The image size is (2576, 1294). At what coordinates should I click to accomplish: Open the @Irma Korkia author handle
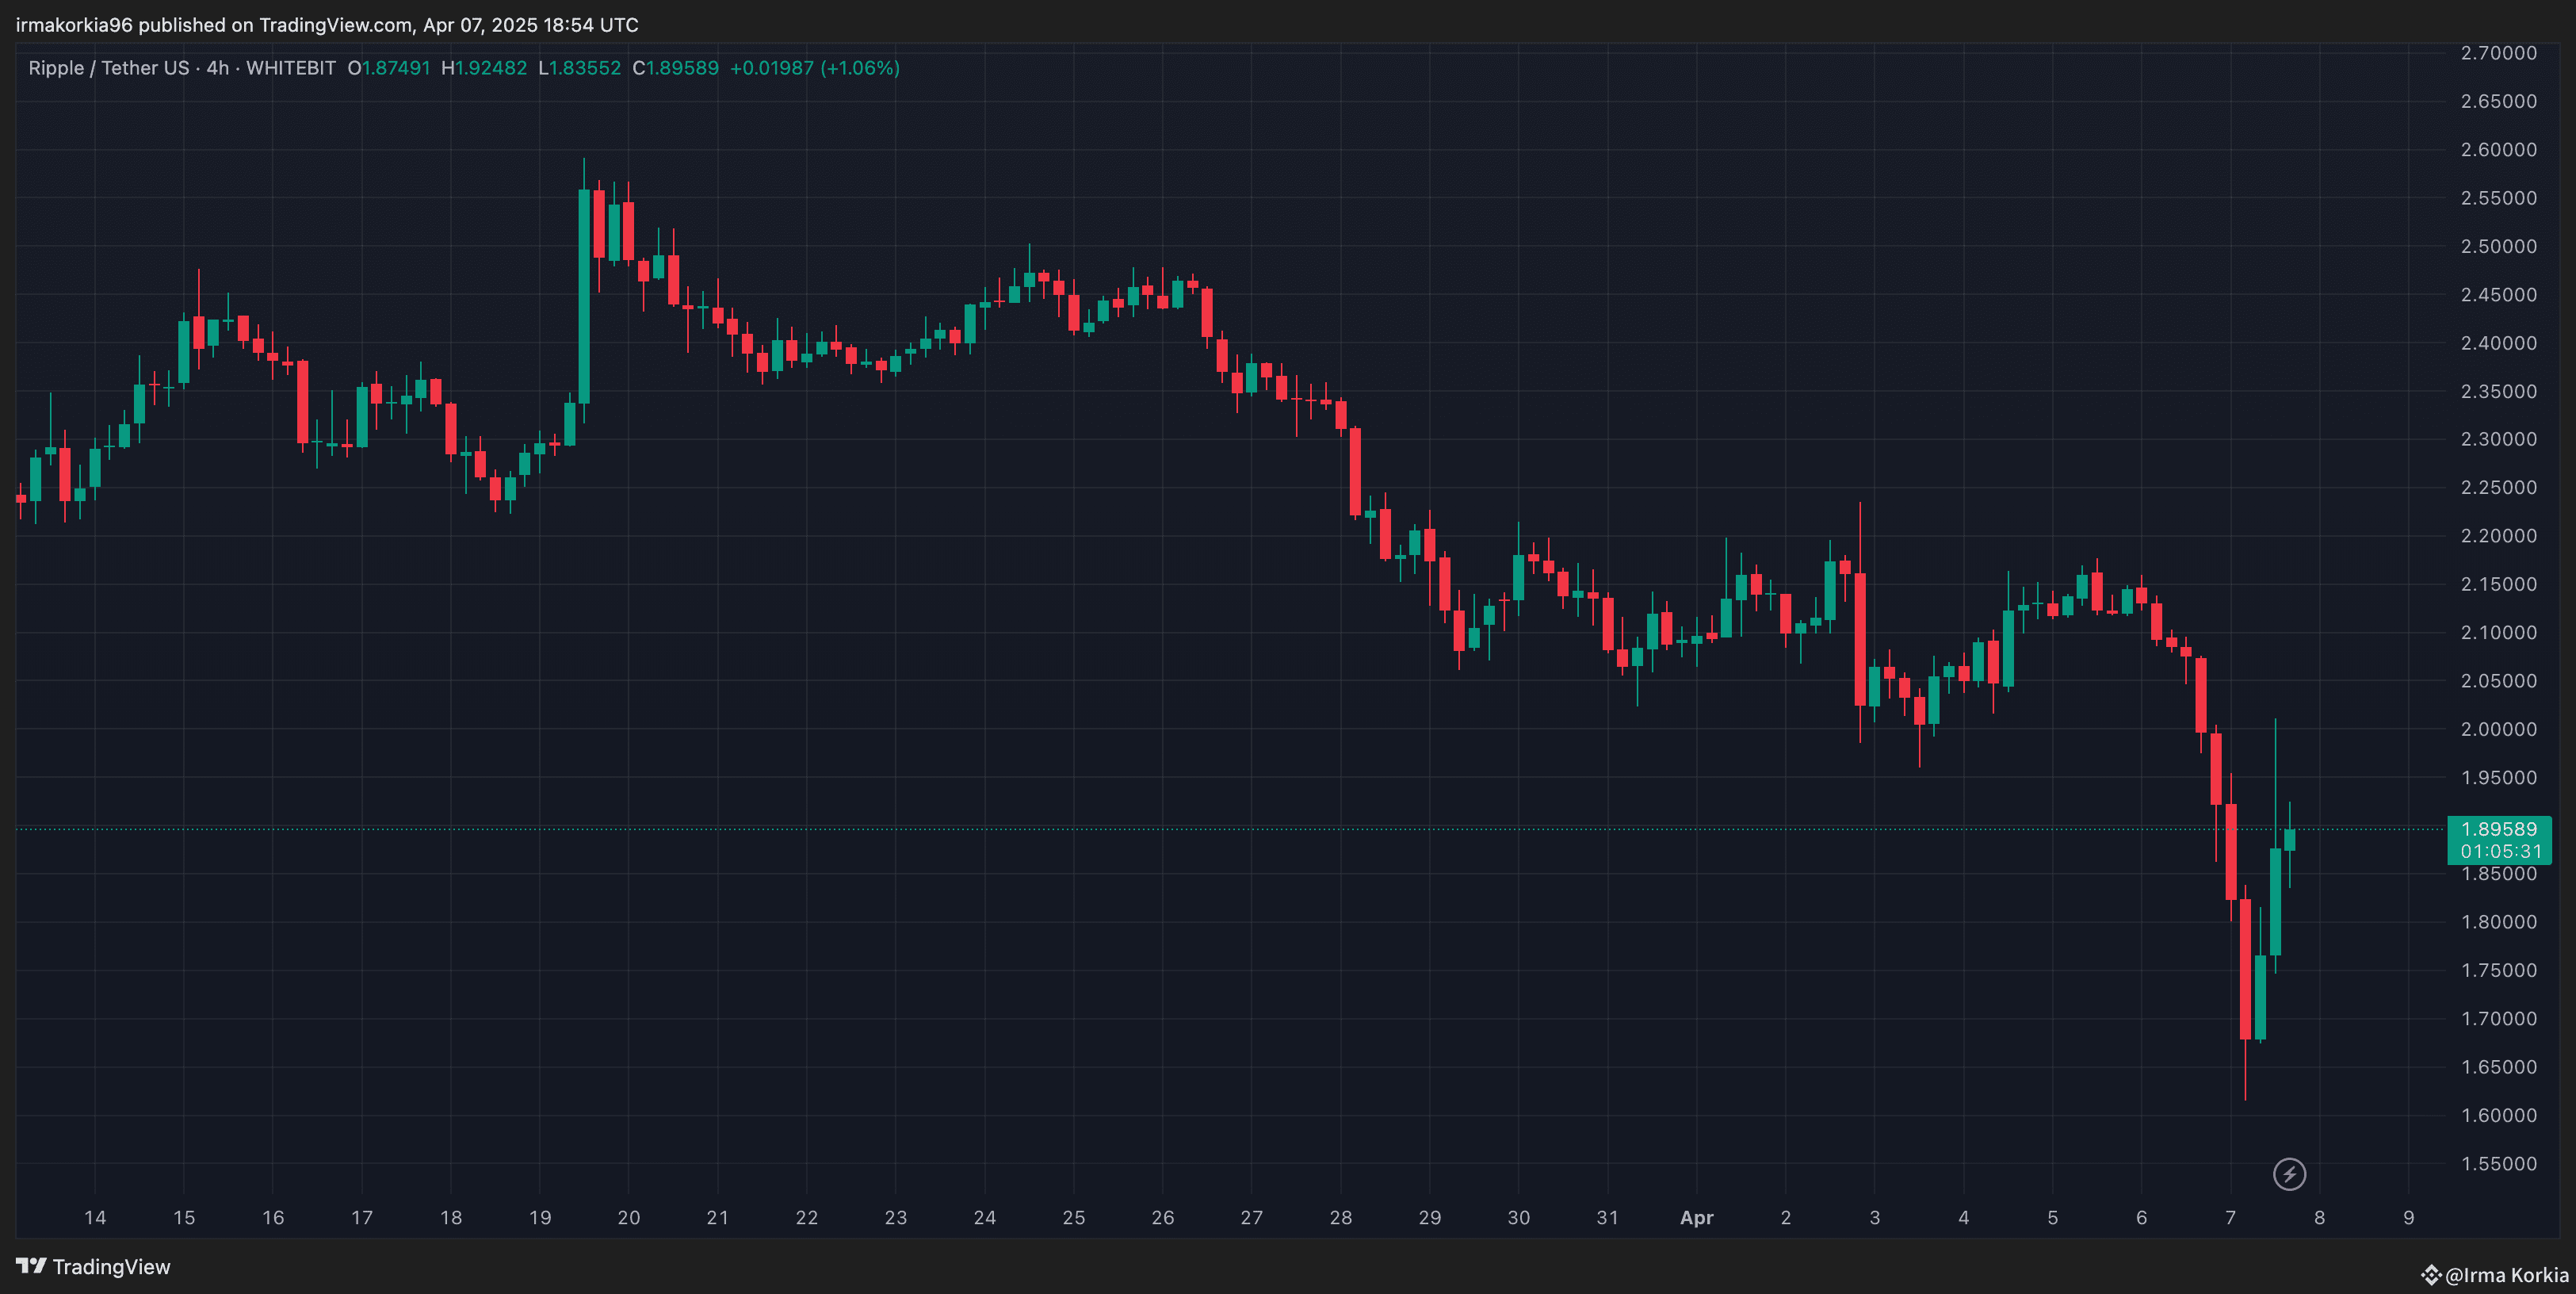click(x=2507, y=1275)
